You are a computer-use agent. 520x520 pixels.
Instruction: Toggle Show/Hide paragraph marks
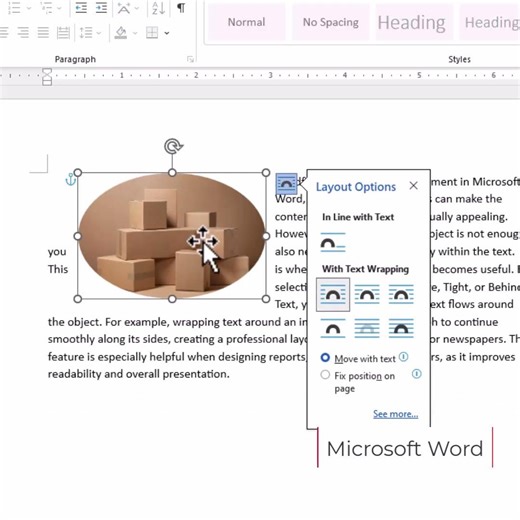click(181, 8)
